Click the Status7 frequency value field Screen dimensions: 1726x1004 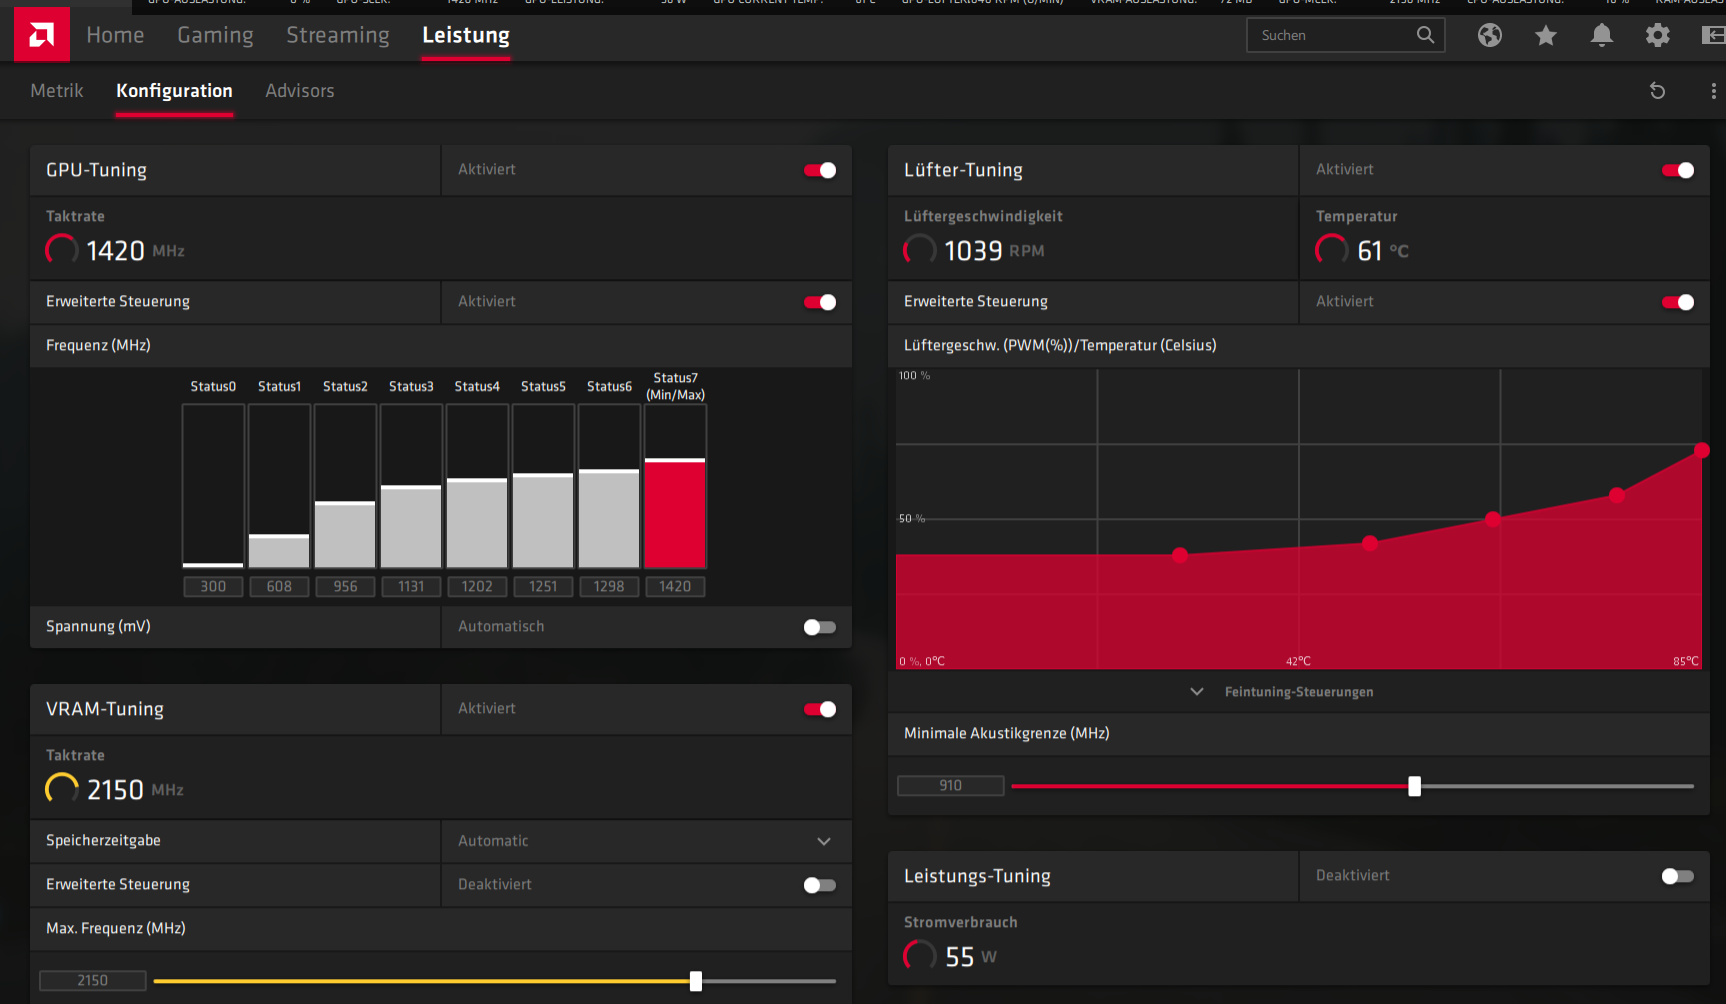tap(675, 587)
